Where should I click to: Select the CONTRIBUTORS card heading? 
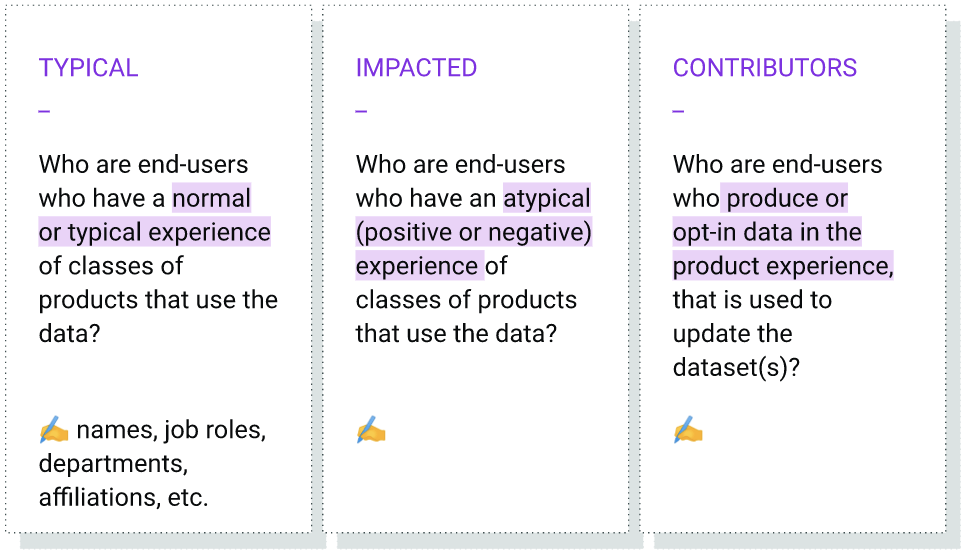click(764, 68)
